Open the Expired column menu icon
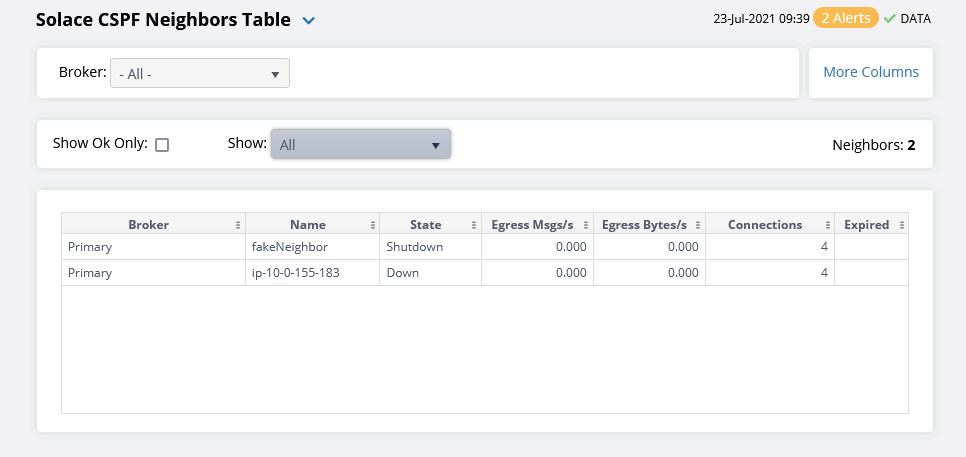Image resolution: width=966 pixels, height=457 pixels. coord(901,225)
